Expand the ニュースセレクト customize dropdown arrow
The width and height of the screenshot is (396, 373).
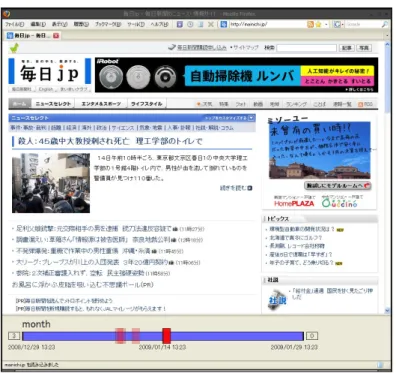pos(251,118)
